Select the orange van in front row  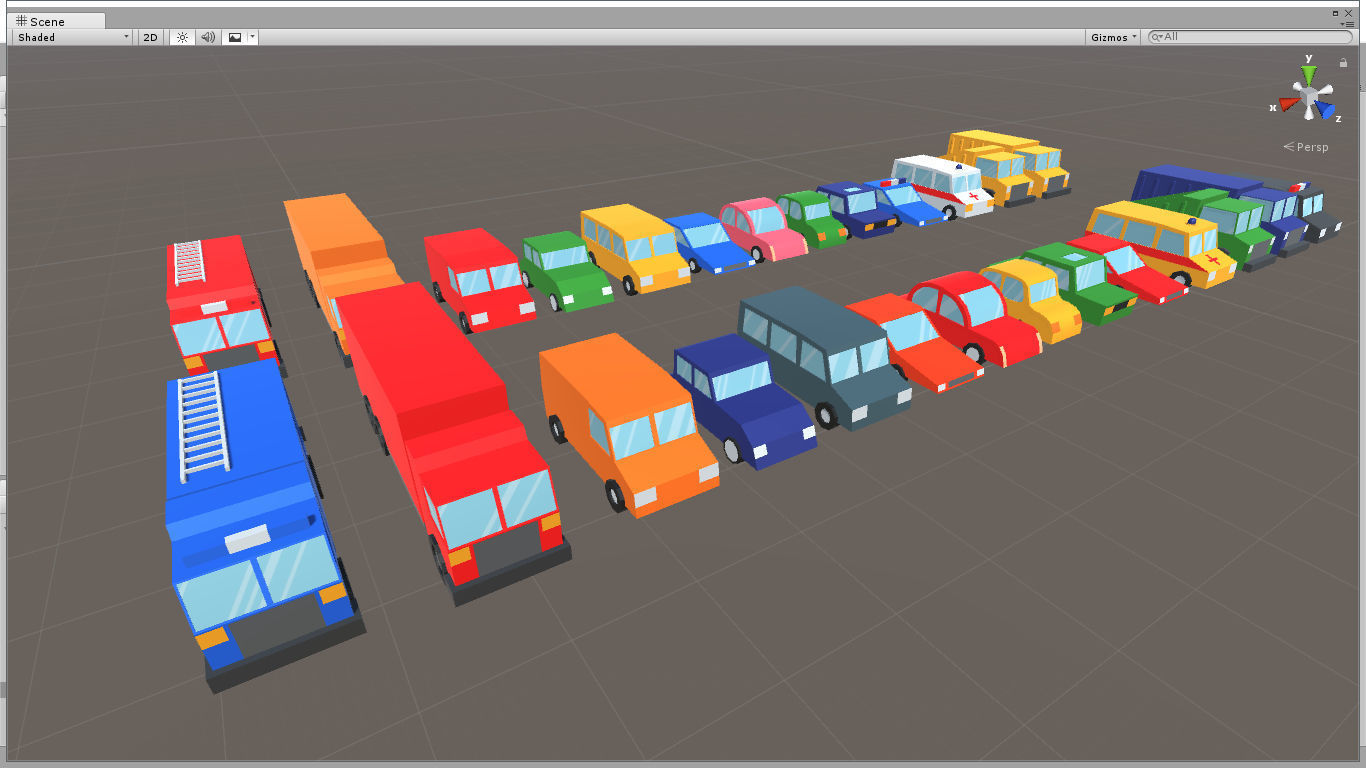pos(626,424)
